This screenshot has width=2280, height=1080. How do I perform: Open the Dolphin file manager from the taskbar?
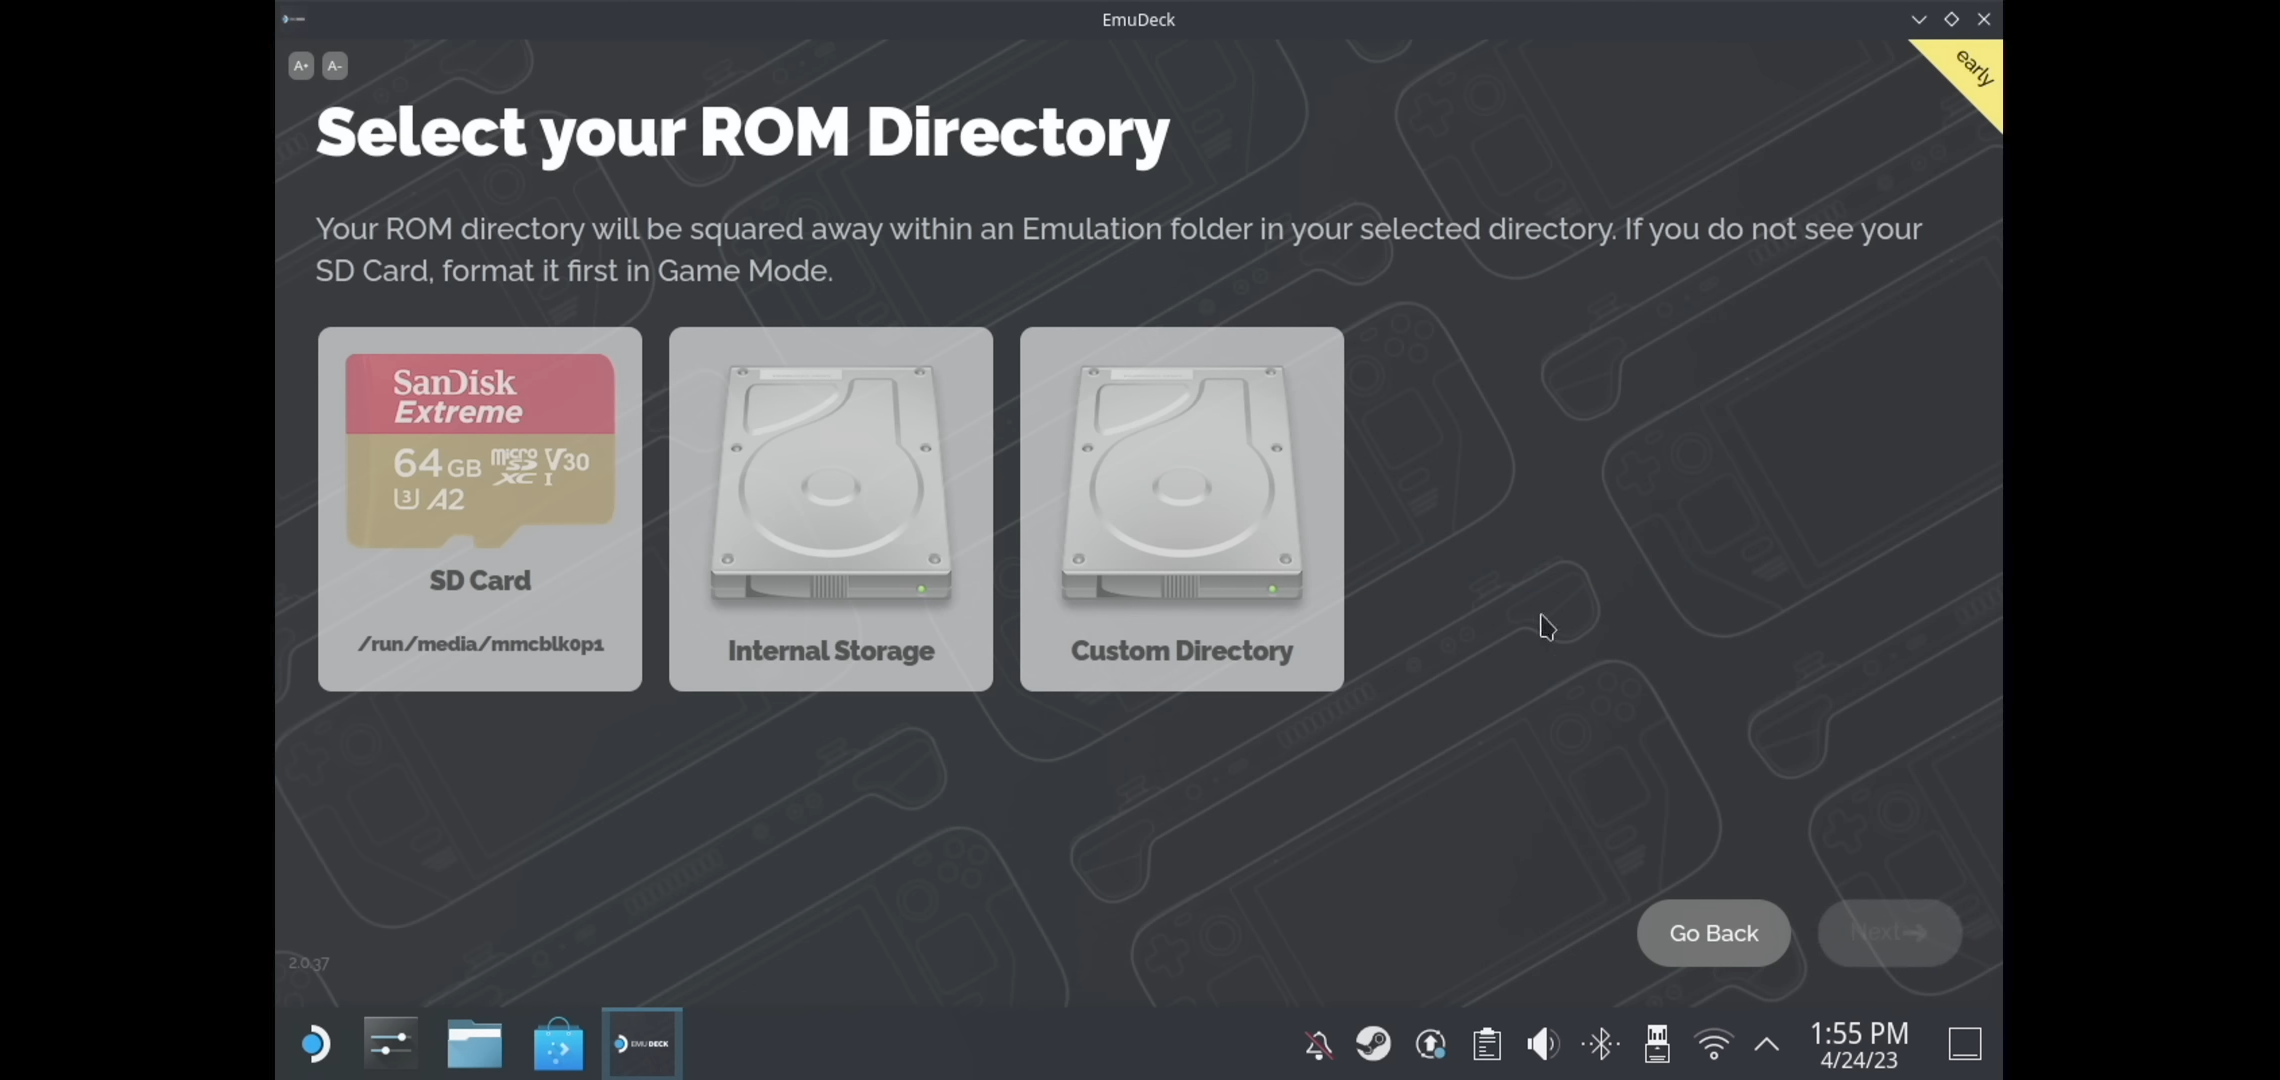(474, 1043)
